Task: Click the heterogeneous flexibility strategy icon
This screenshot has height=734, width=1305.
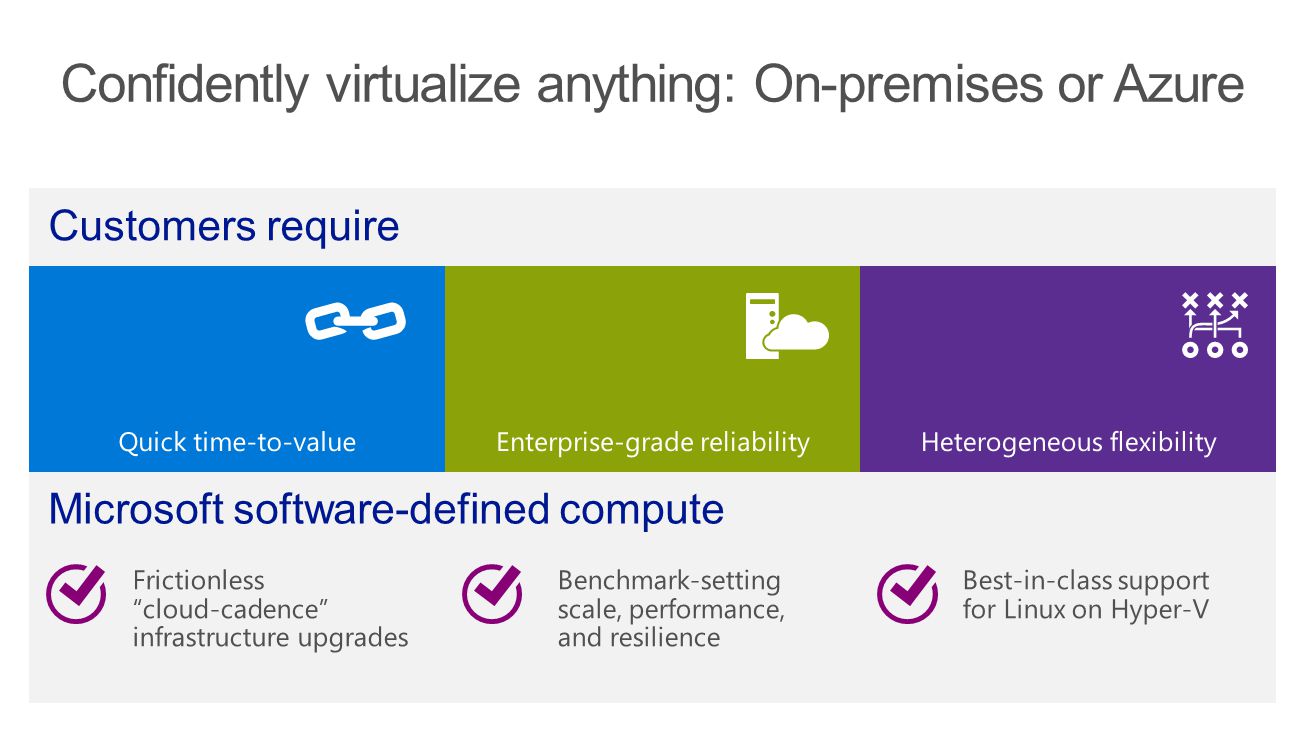Action: 1214,325
